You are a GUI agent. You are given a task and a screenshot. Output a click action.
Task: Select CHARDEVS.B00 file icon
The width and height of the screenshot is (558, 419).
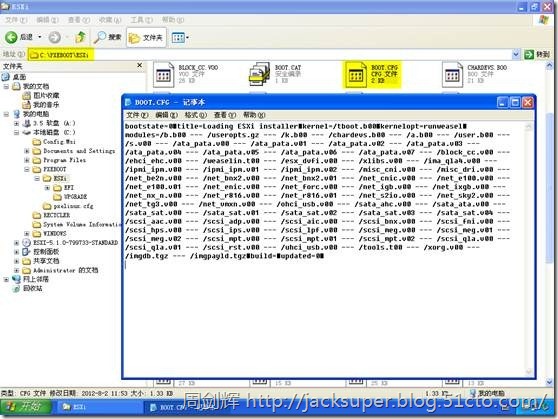(x=452, y=74)
